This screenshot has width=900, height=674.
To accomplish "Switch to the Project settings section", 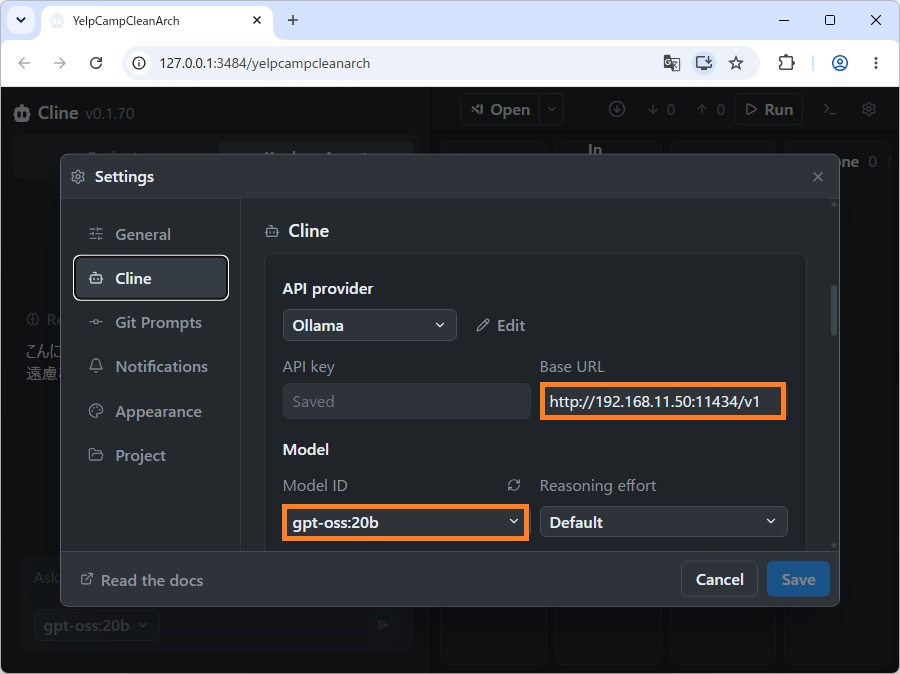I will (x=150, y=455).
